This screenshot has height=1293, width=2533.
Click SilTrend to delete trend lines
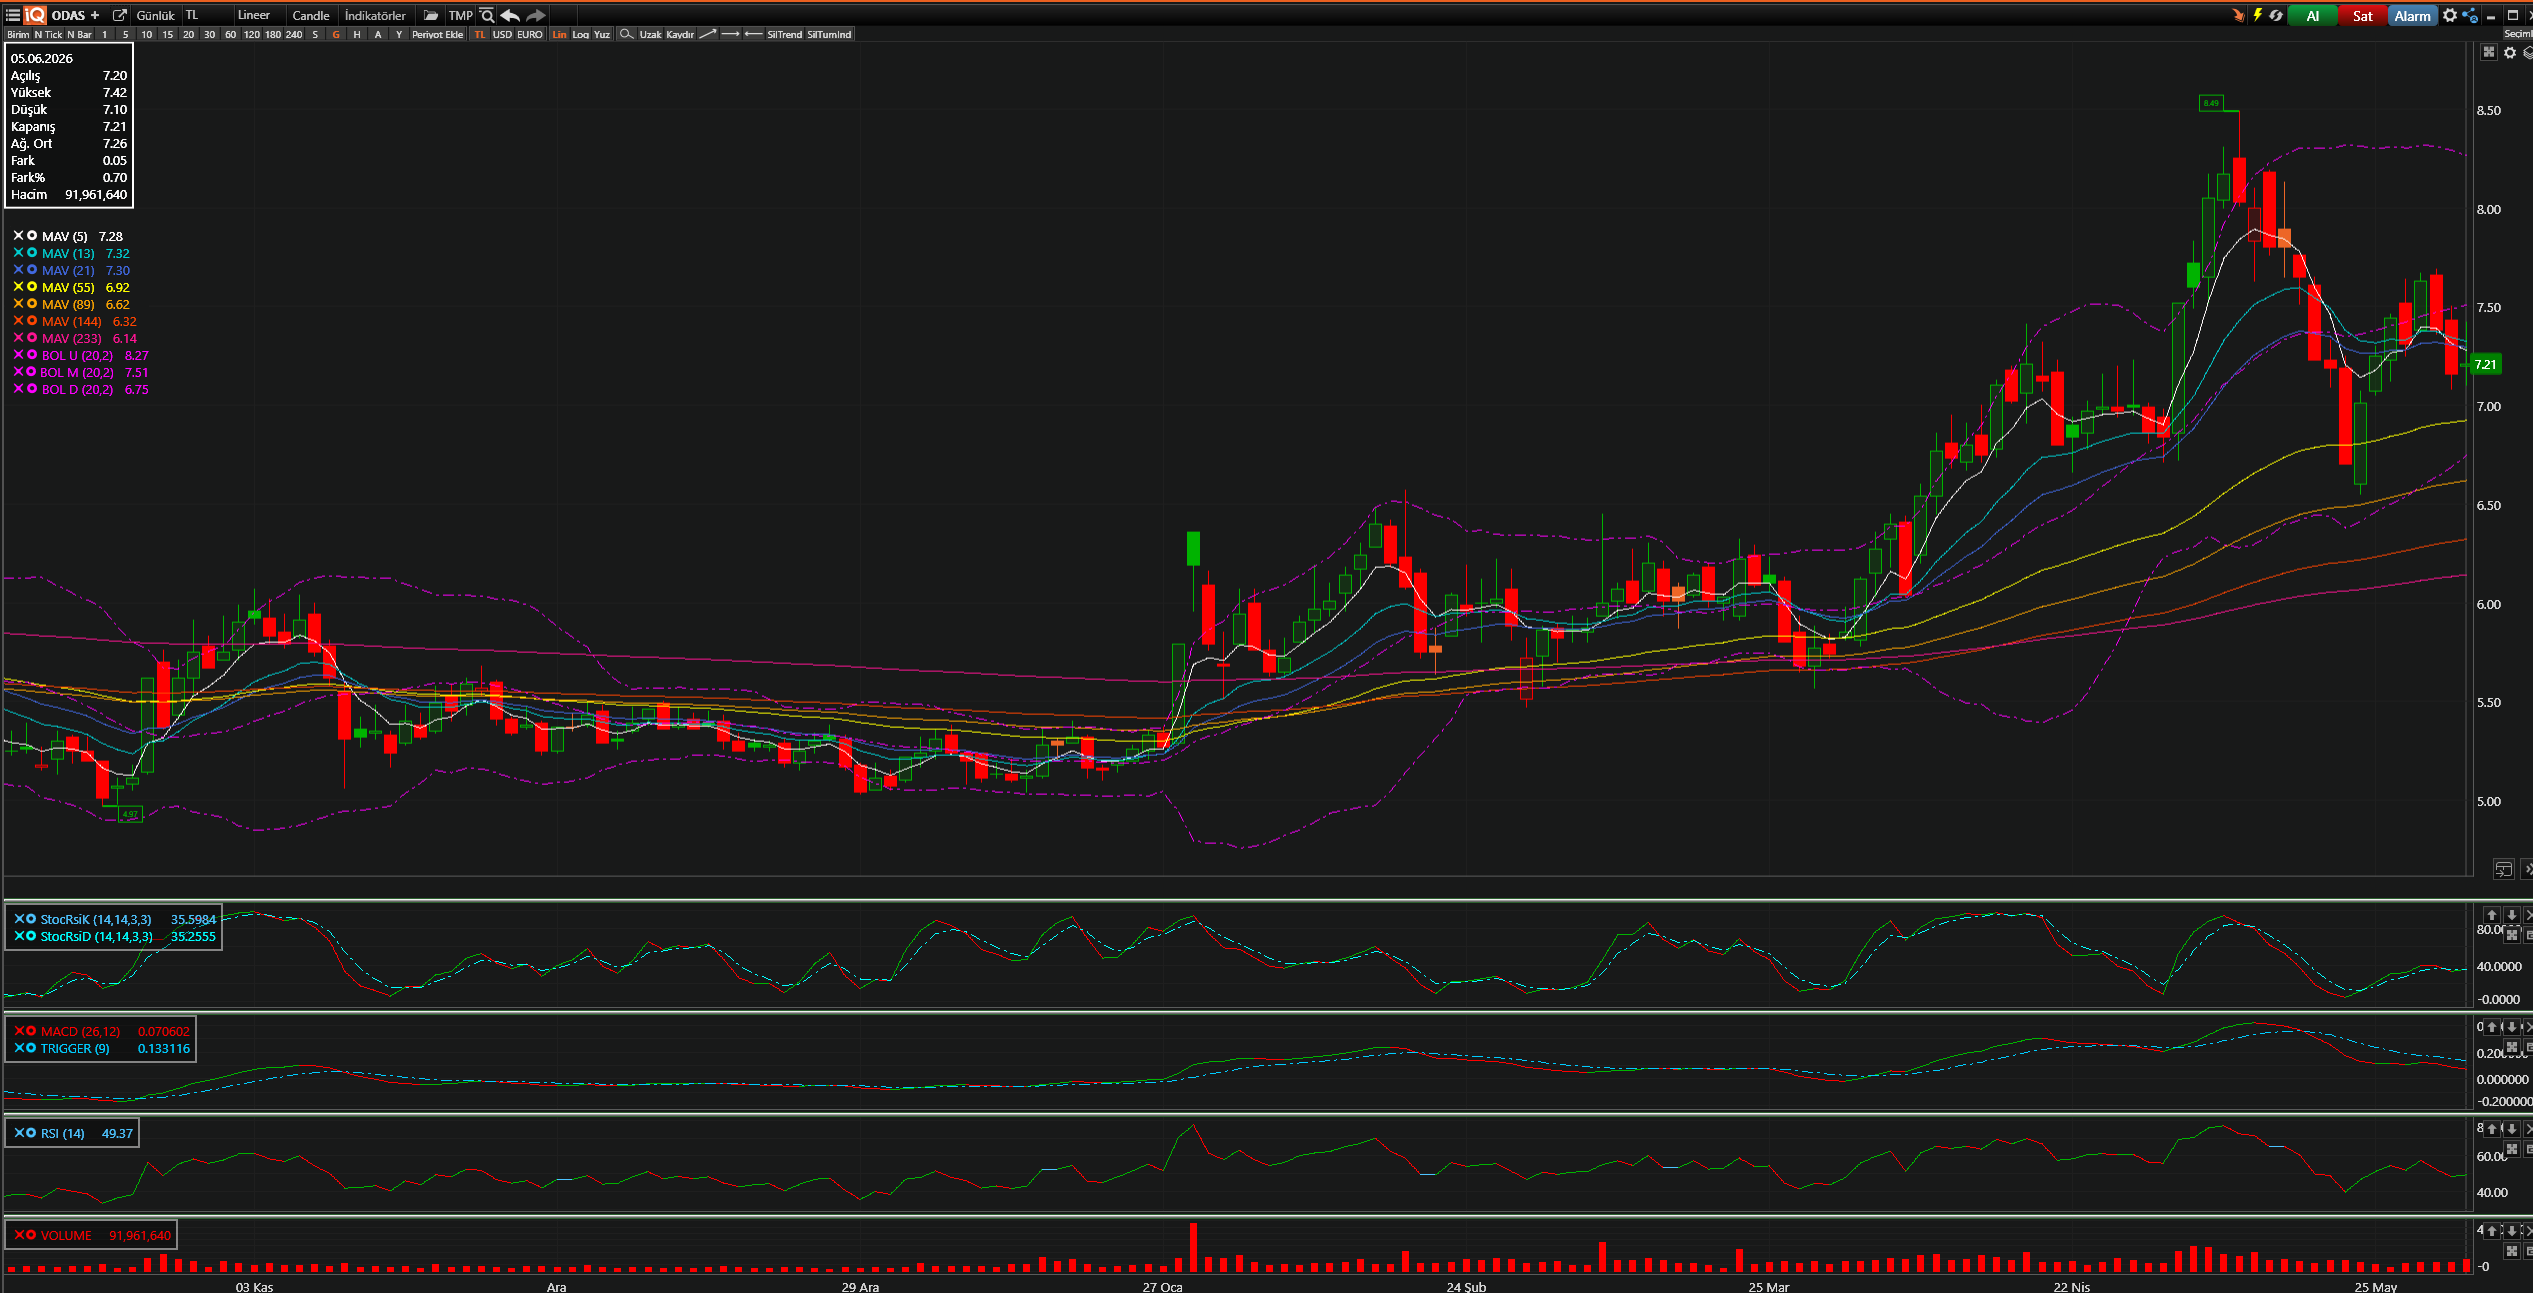784,34
